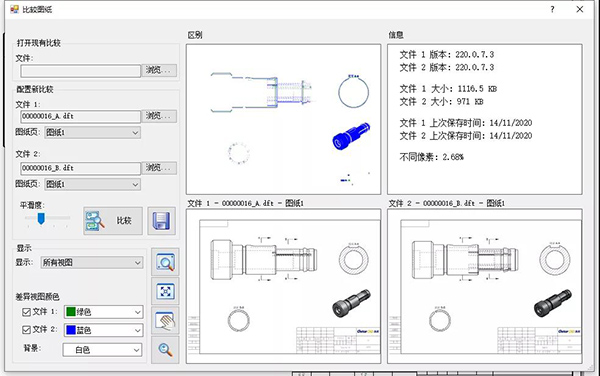Click the 00000016_B.dft file field
Image resolution: width=600 pixels, height=376 pixels.
(80, 168)
